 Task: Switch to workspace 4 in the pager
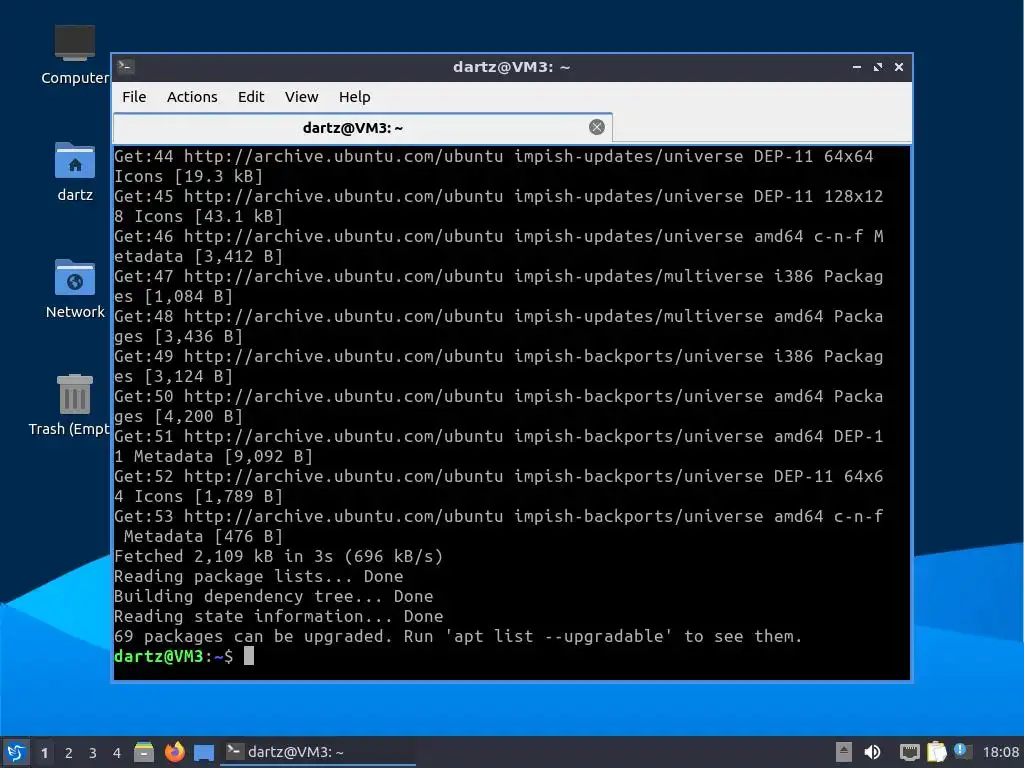tap(117, 753)
